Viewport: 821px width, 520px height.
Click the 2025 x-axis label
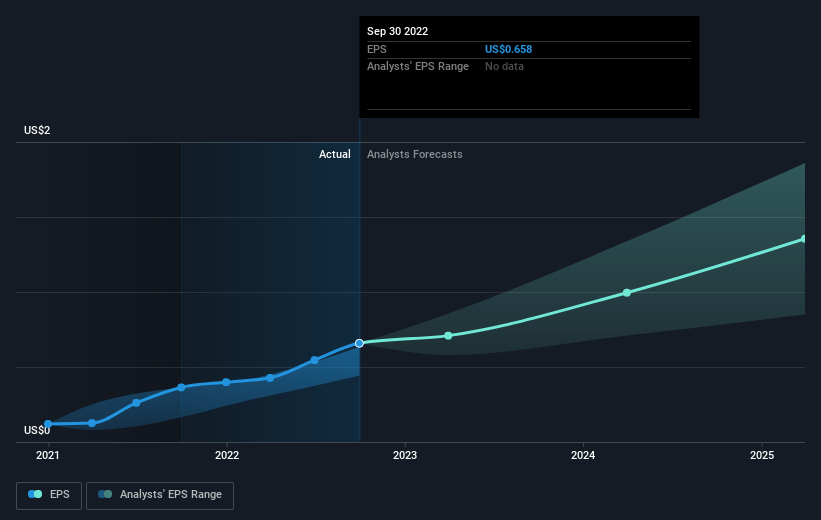coord(762,455)
